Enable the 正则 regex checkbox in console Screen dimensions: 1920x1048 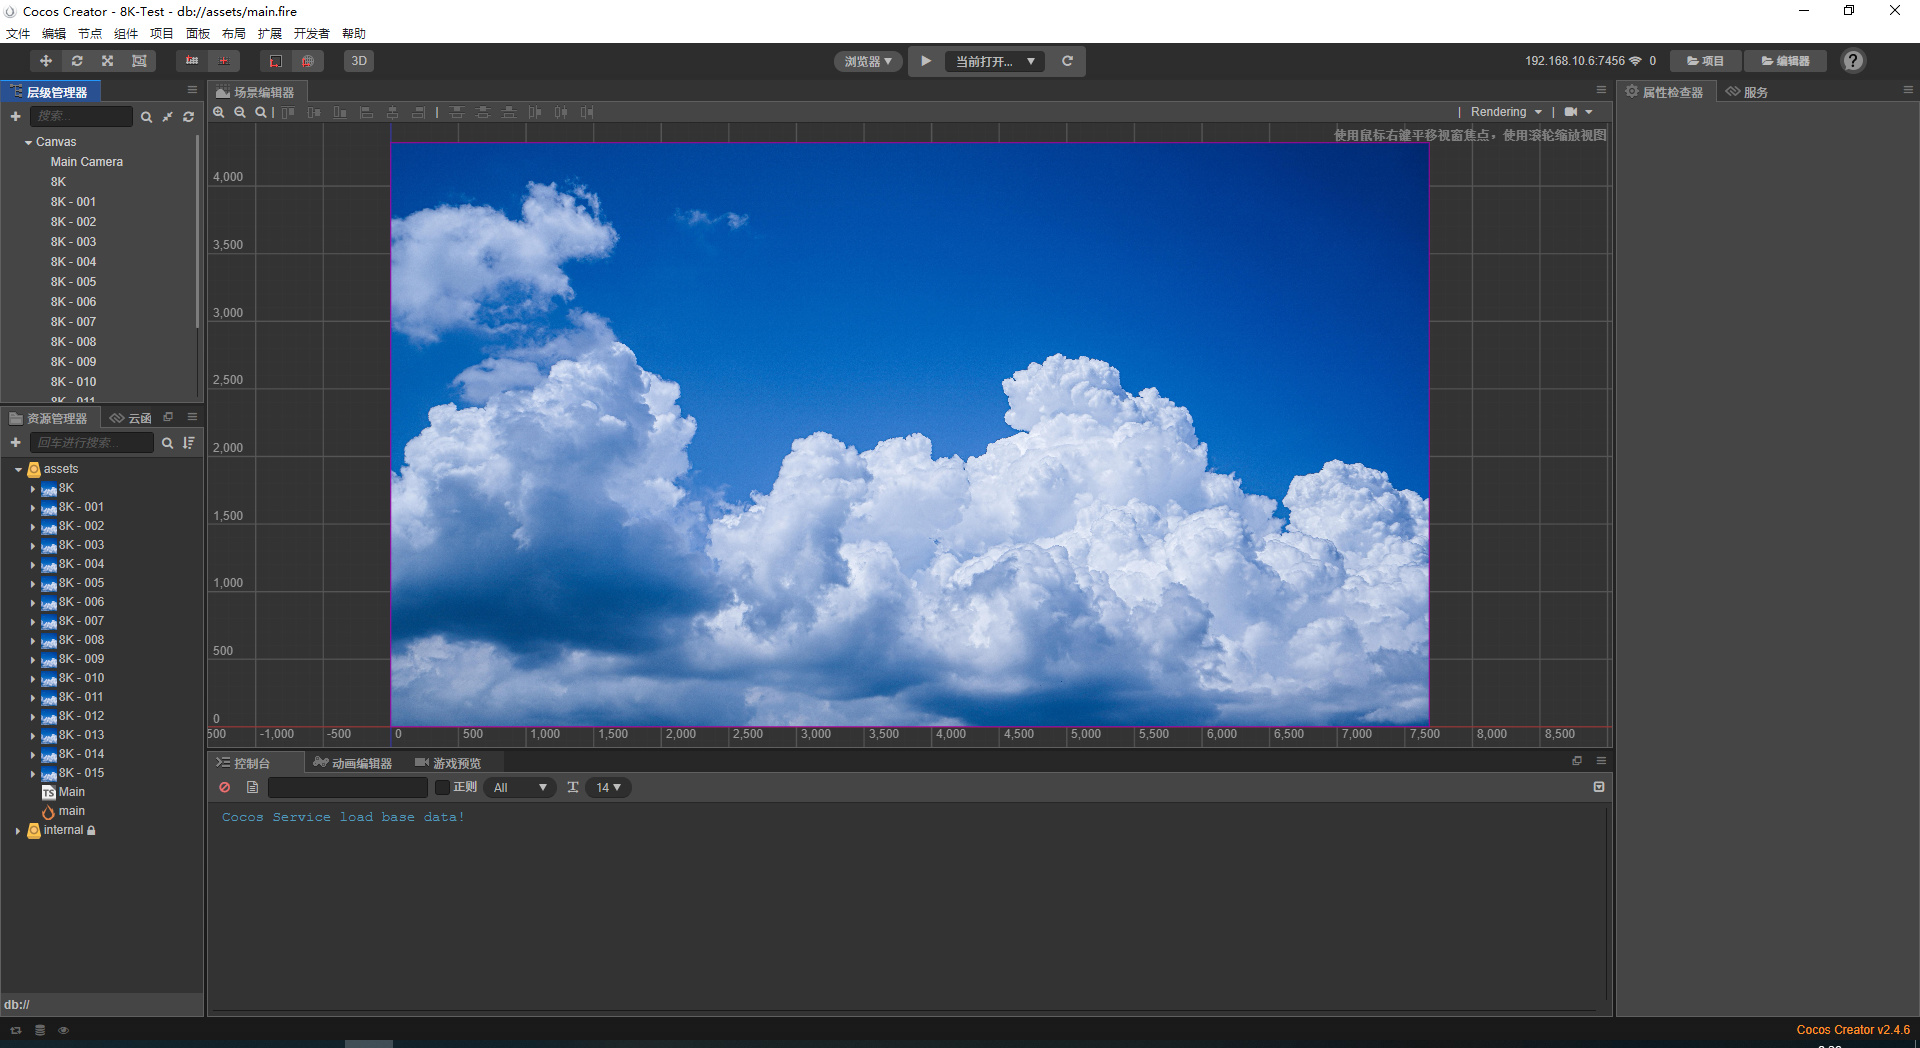coord(442,788)
